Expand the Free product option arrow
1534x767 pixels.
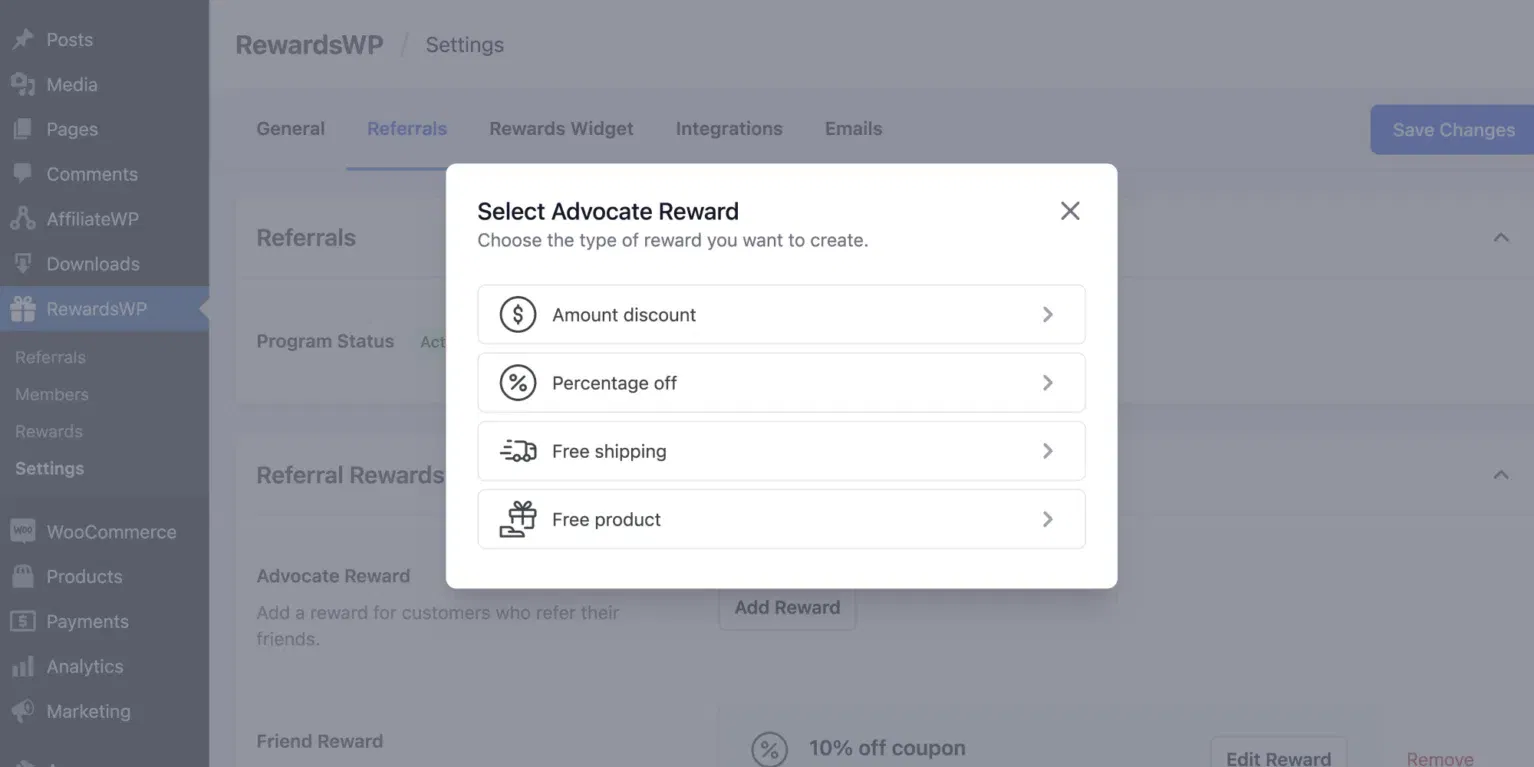point(1047,519)
